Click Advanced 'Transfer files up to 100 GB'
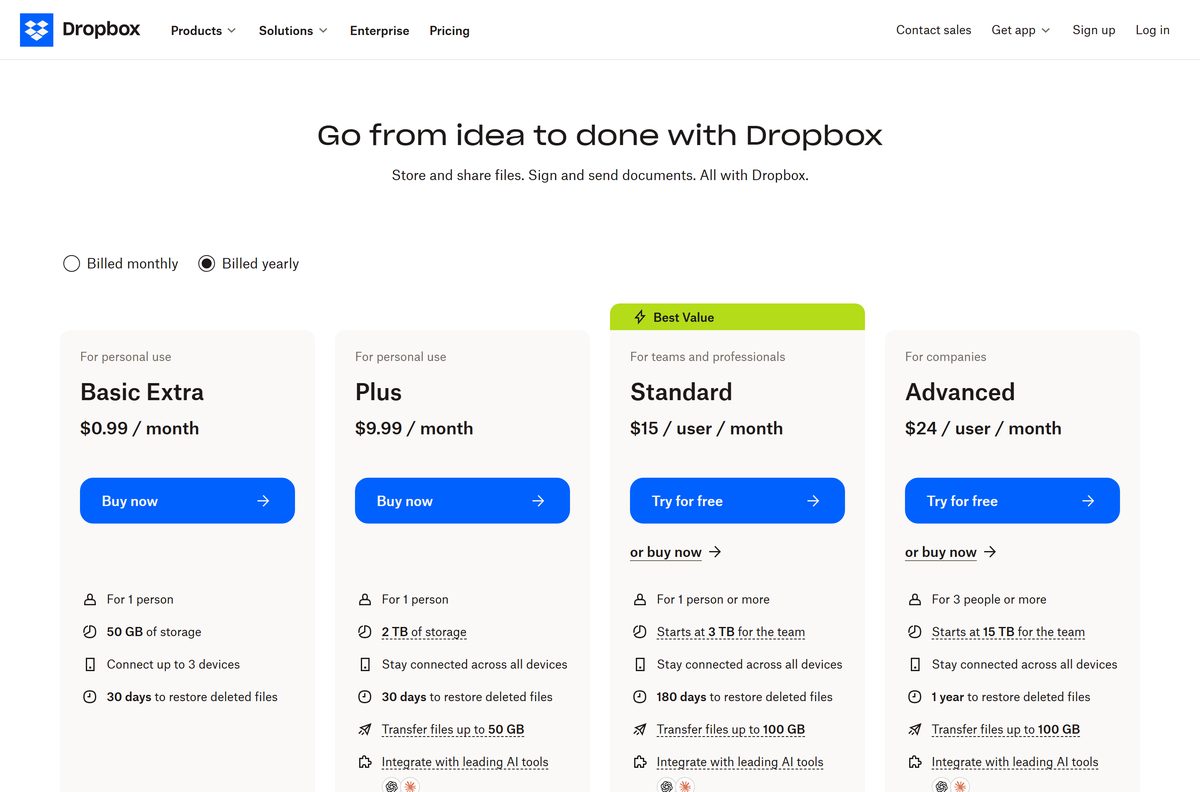Image resolution: width=1200 pixels, height=792 pixels. 1006,730
